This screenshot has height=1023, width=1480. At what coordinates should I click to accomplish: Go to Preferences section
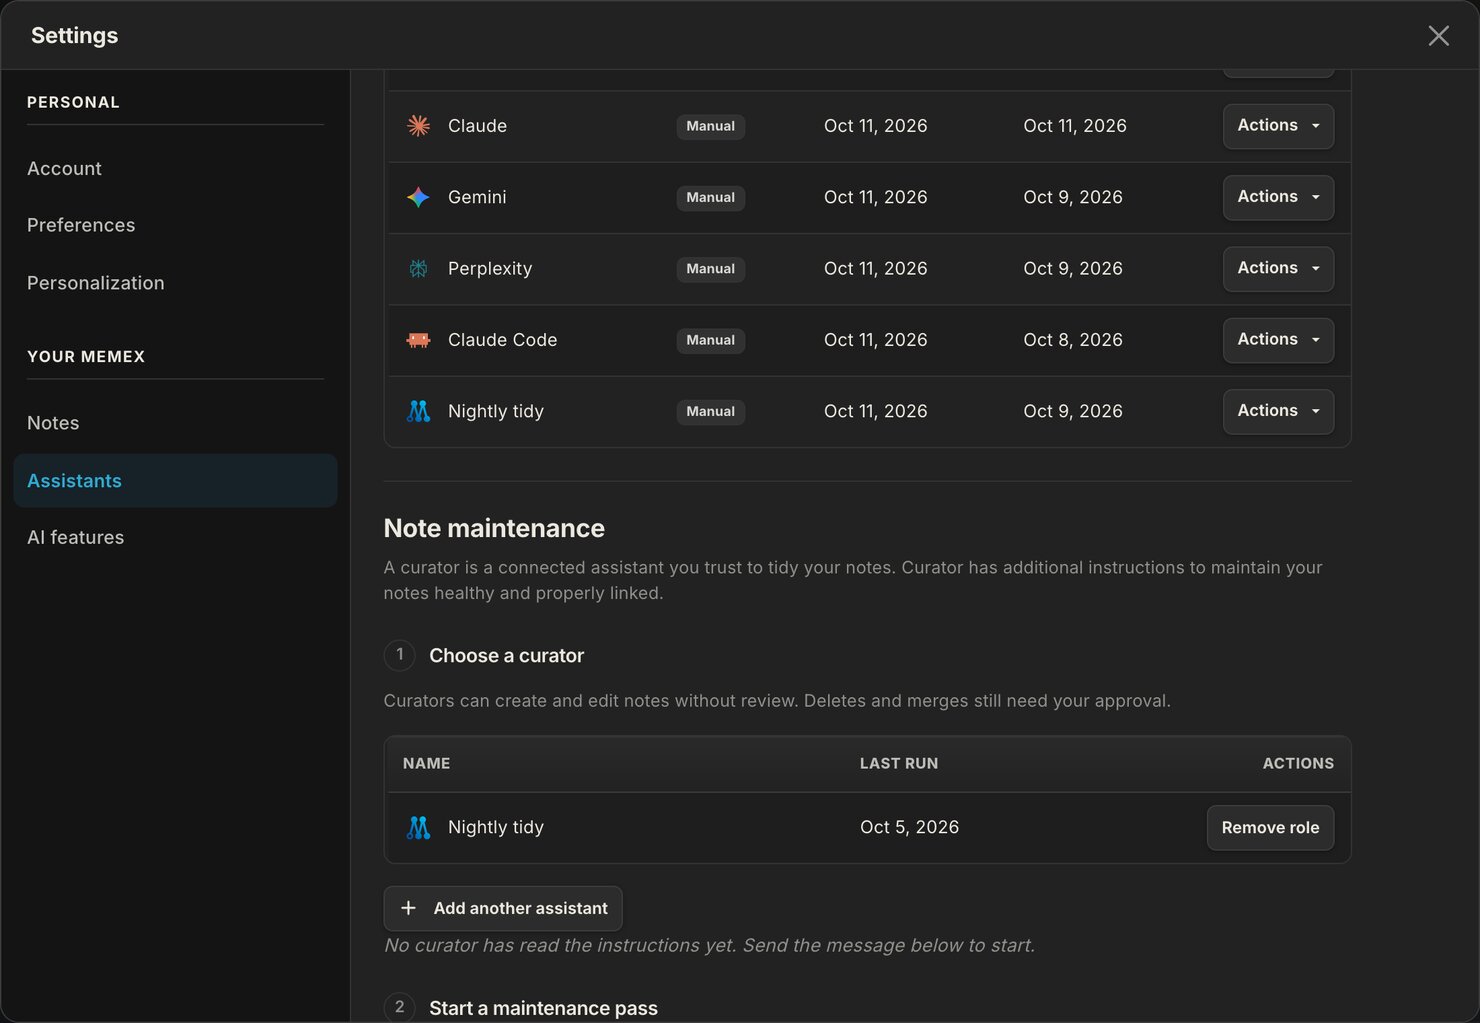[81, 225]
